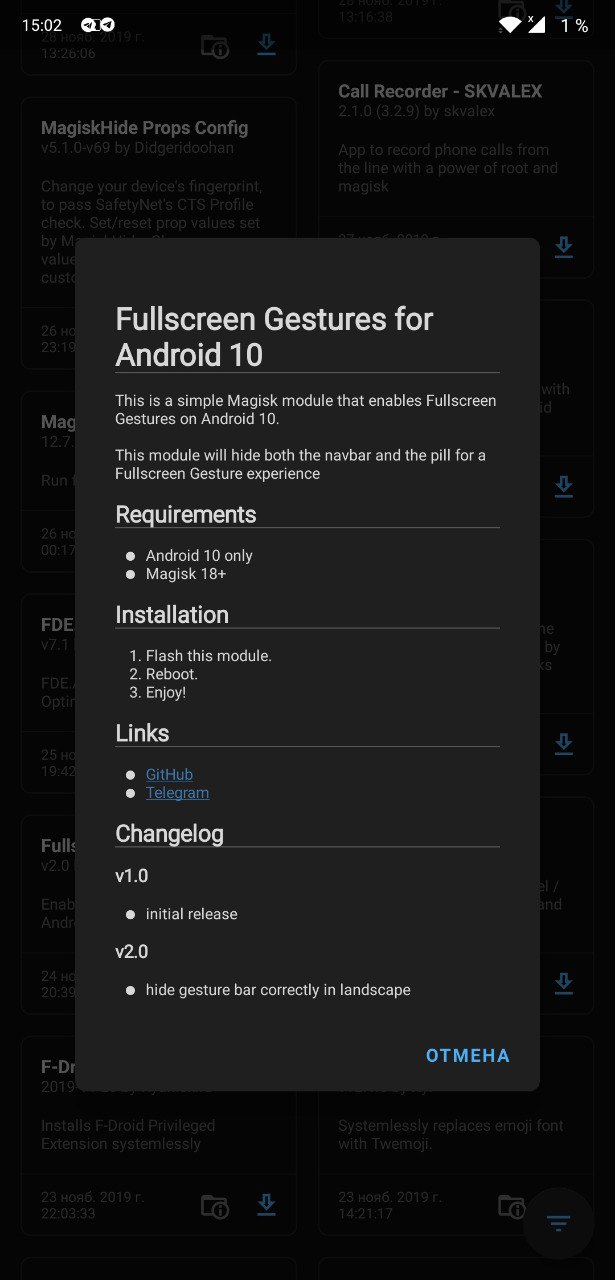Open module info icon on the Twemoji card
615x1280 pixels.
click(511, 1205)
